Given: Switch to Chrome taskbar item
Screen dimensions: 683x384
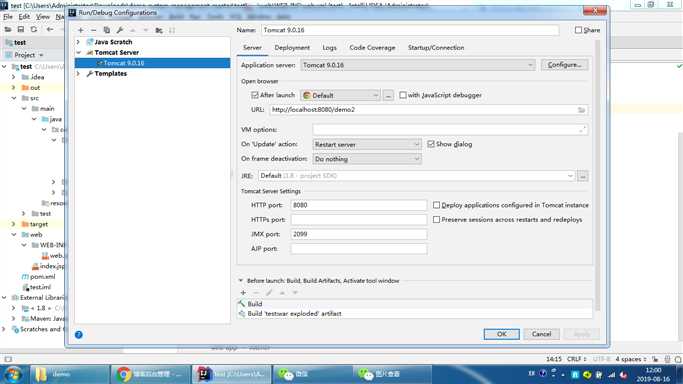Looking at the screenshot, I should [x=151, y=374].
